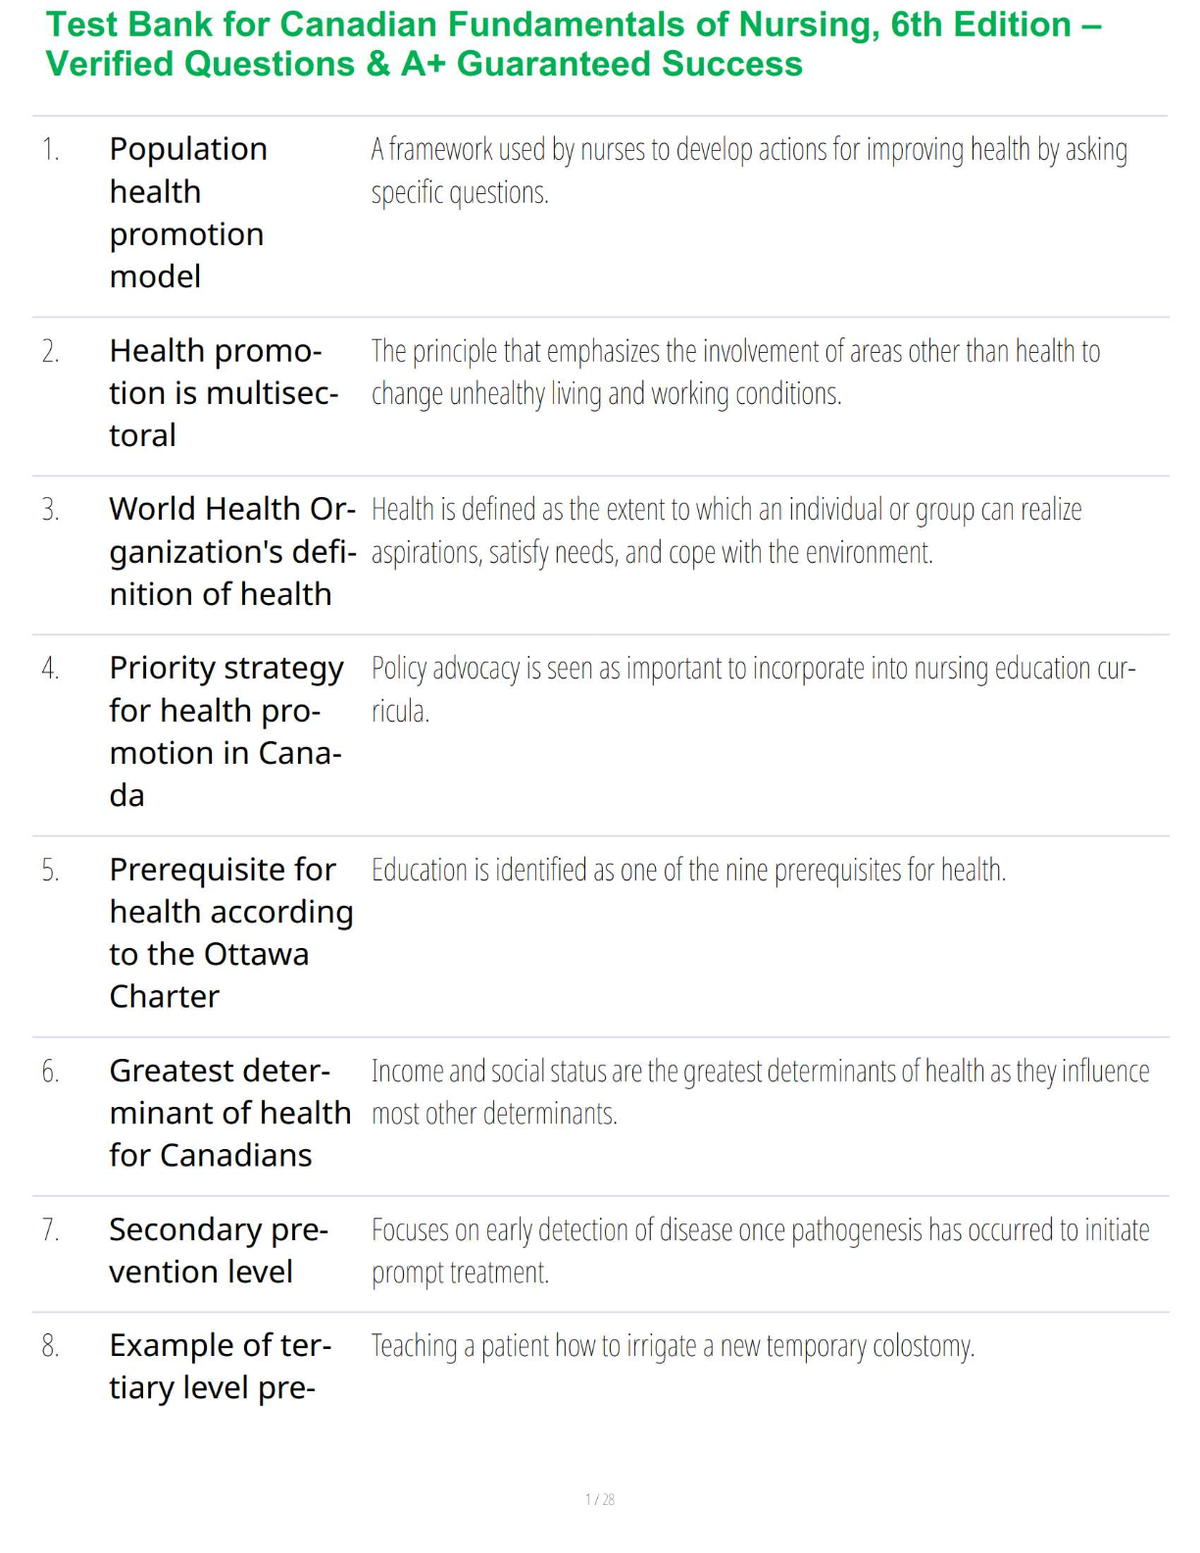Select 'Prerequisite for health according to the Ottawa Charter'
The height and width of the screenshot is (1553, 1200).
click(x=231, y=933)
